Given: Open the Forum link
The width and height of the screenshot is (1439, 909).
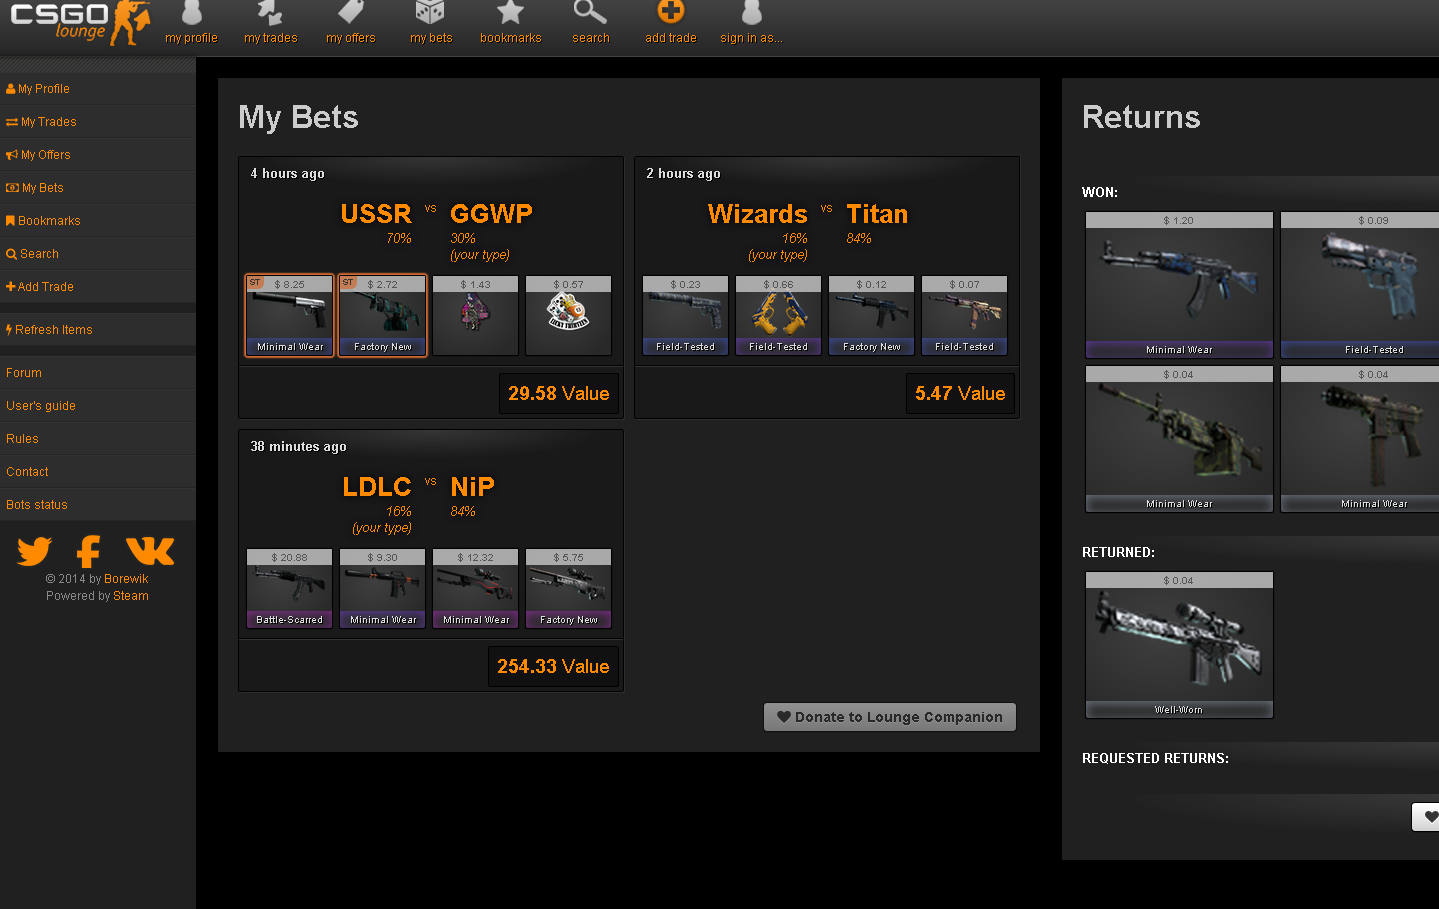Looking at the screenshot, I should pos(98,373).
